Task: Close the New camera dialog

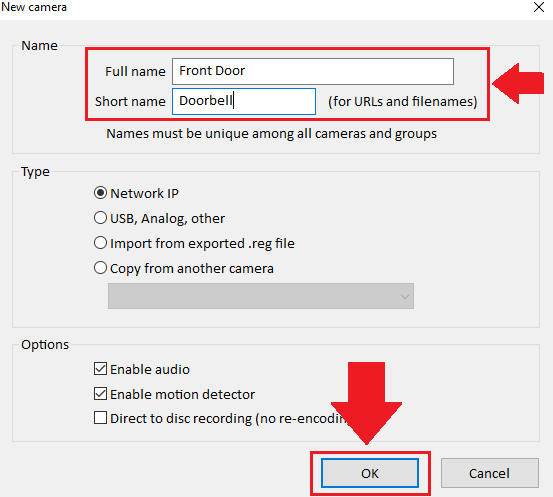Action: (x=539, y=7)
